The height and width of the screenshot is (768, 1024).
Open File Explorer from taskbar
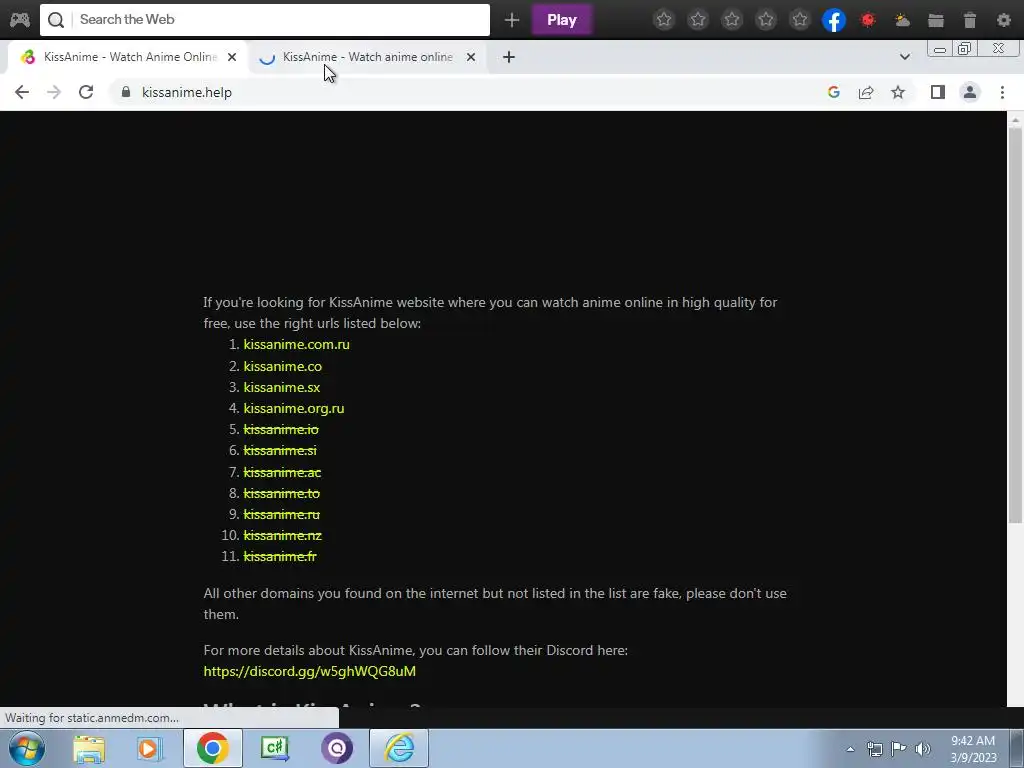point(89,749)
